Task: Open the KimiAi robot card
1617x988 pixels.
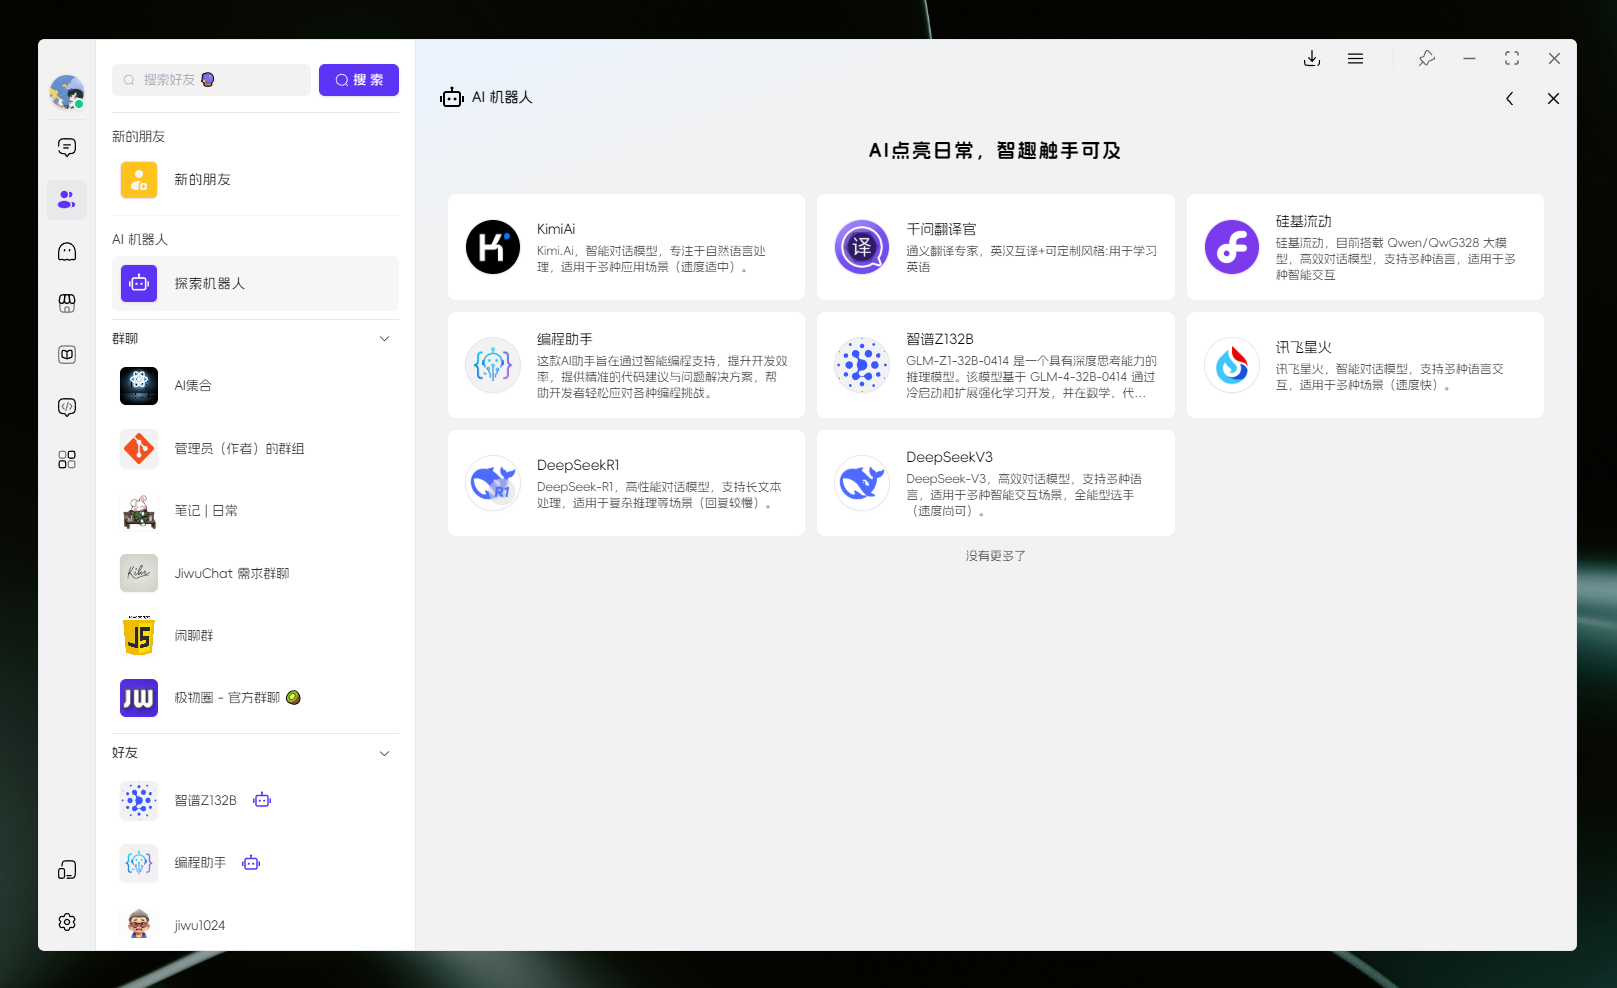Action: point(626,247)
